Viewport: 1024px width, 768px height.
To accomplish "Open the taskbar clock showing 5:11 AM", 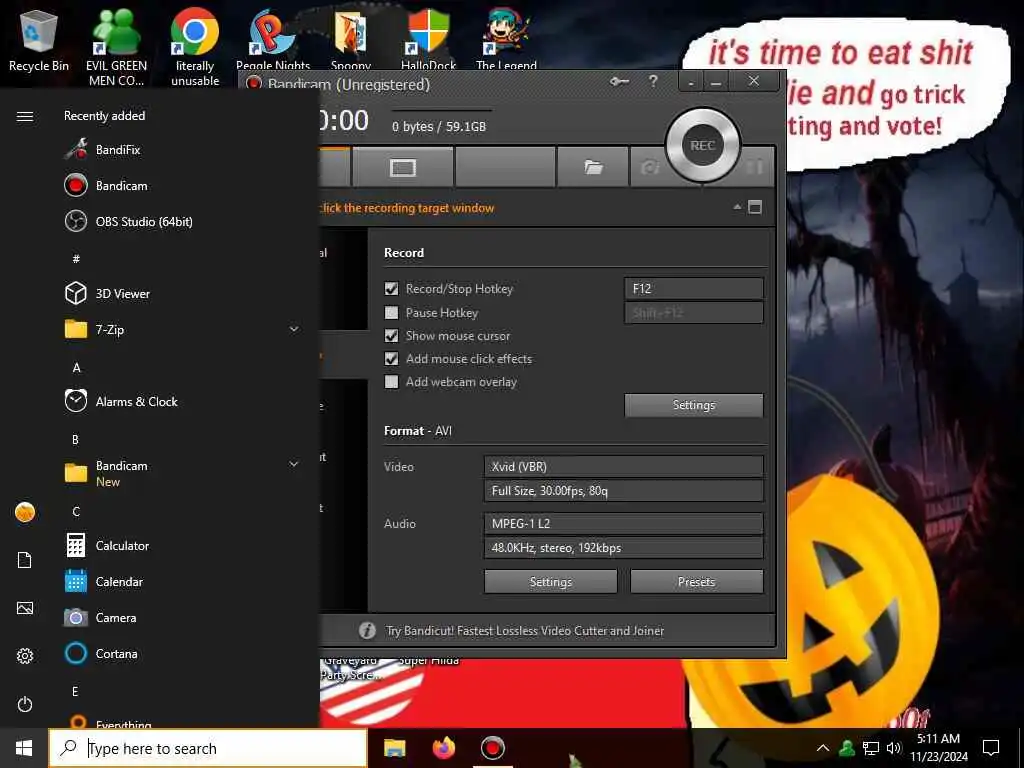I will (x=938, y=748).
